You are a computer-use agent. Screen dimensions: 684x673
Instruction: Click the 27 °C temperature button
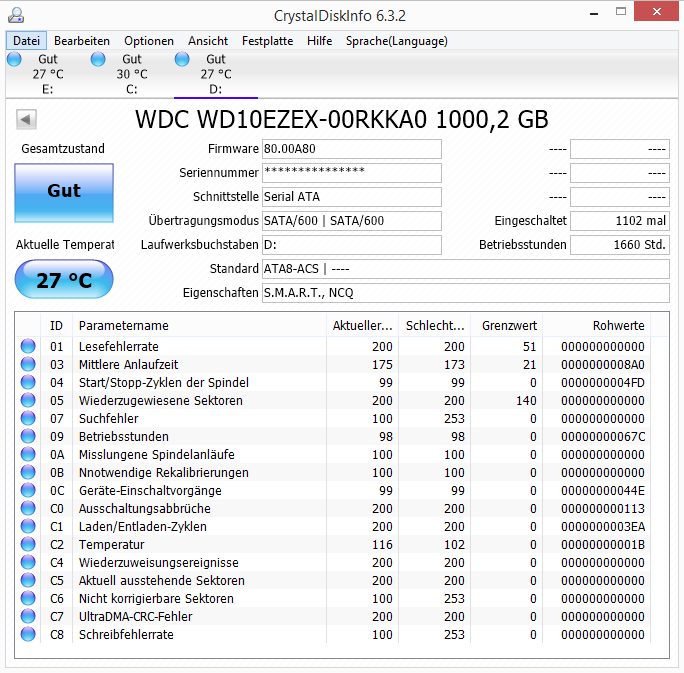coord(64,279)
